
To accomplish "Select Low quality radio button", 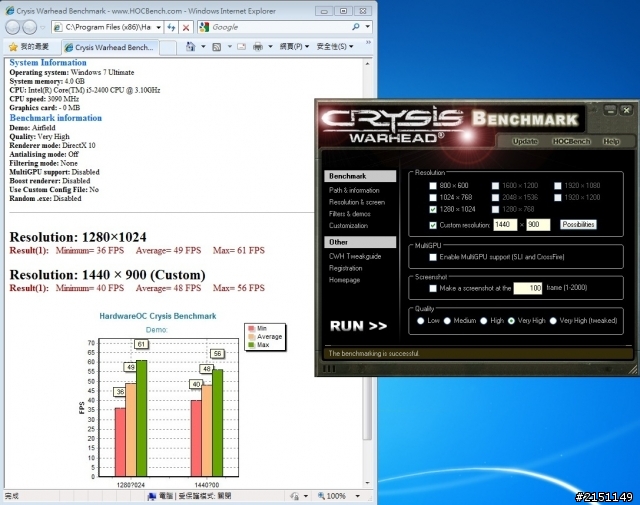I will (x=420, y=321).
